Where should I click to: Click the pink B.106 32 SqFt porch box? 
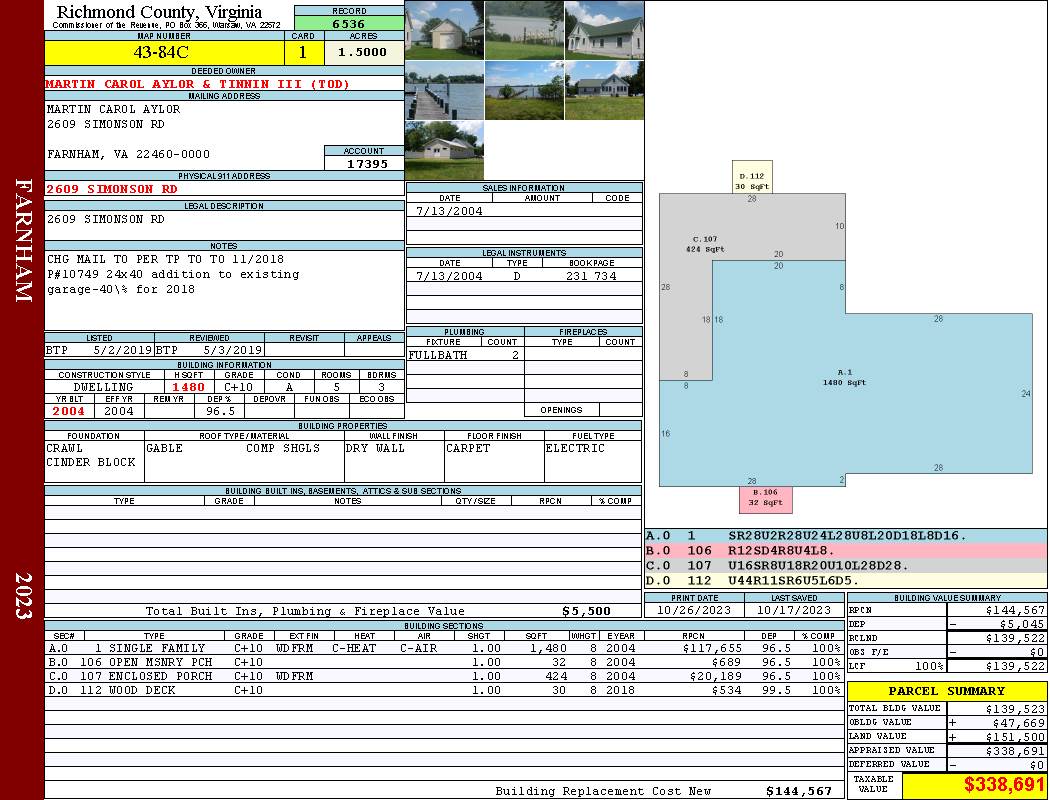click(x=765, y=498)
